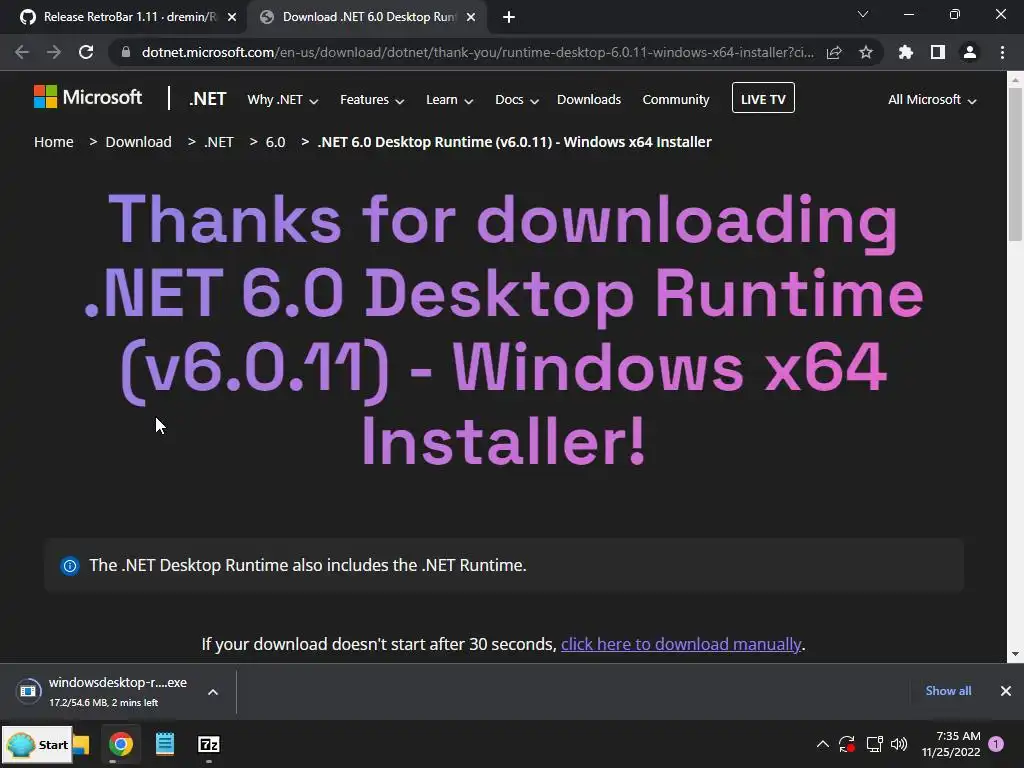The height and width of the screenshot is (768, 1024).
Task: Toggle Chrome side panel icon
Action: (x=938, y=52)
